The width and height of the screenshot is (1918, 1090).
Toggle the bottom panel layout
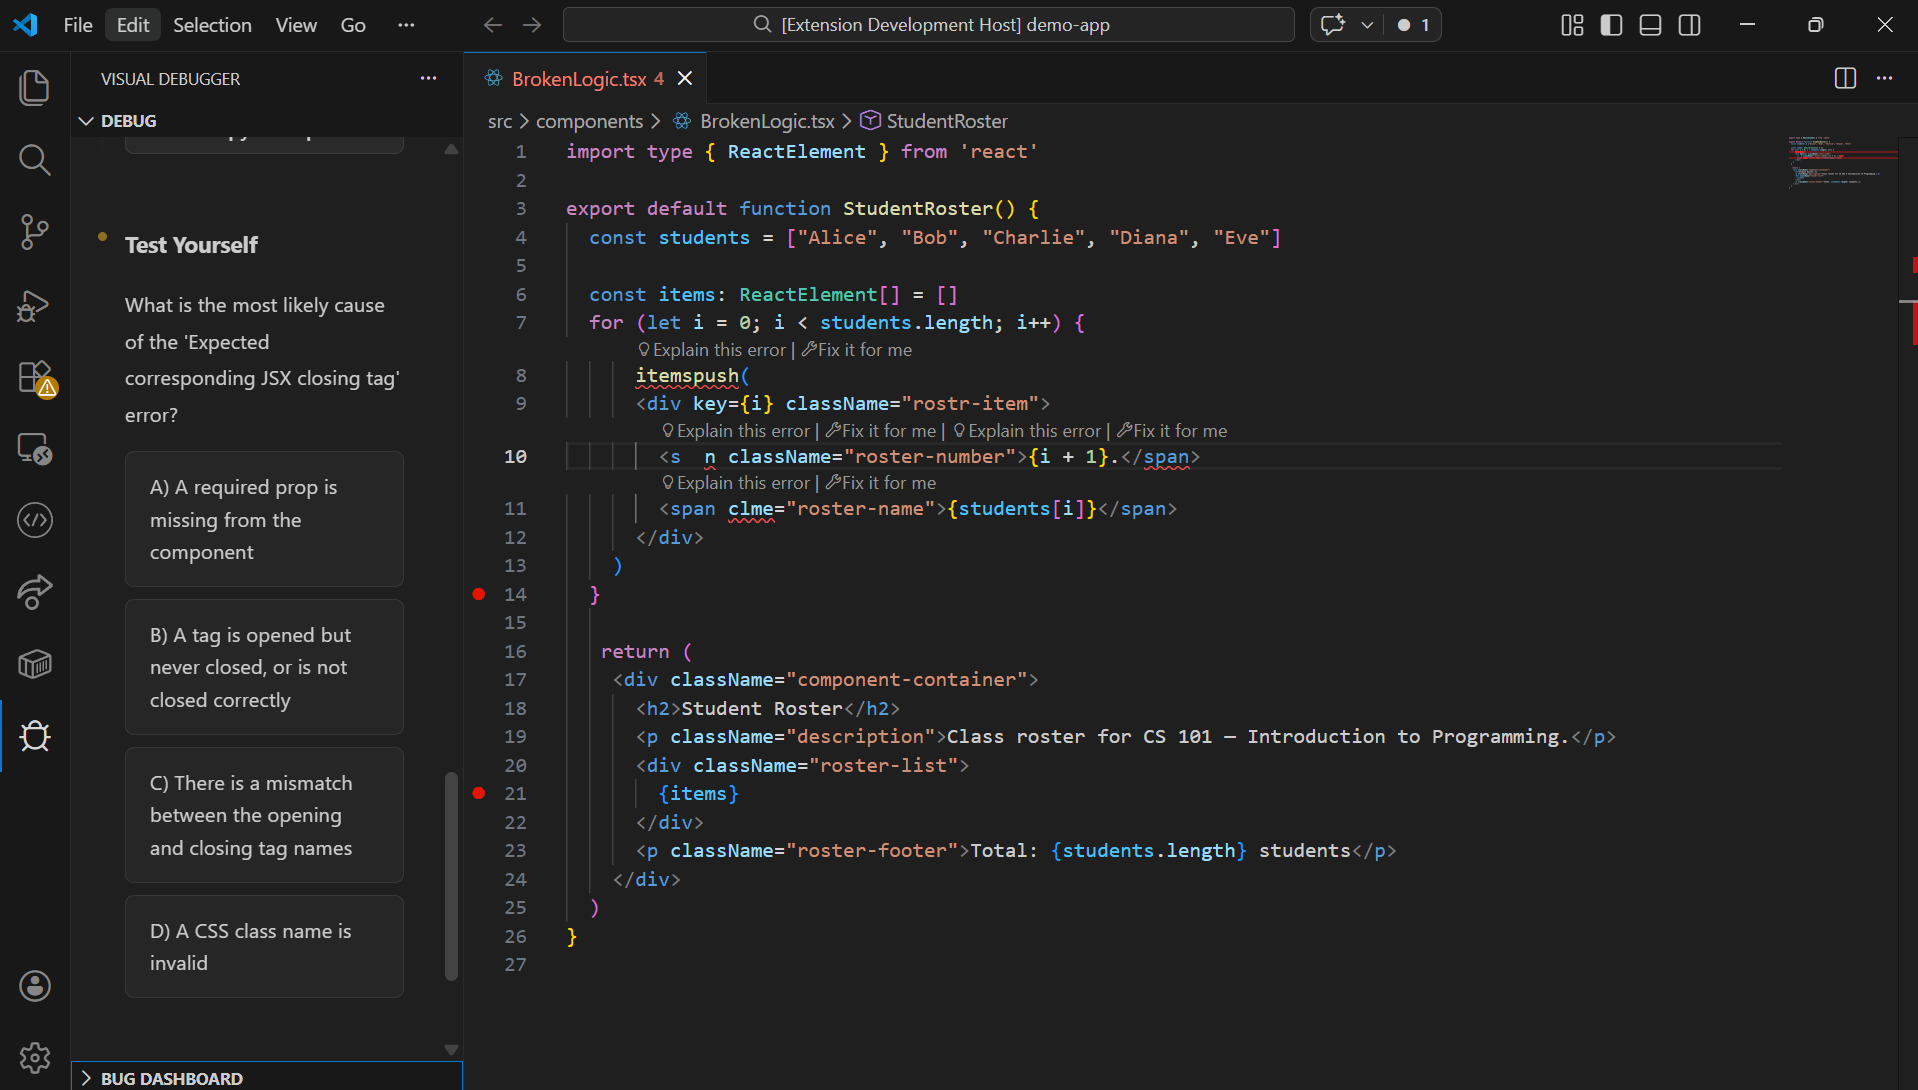(x=1650, y=25)
